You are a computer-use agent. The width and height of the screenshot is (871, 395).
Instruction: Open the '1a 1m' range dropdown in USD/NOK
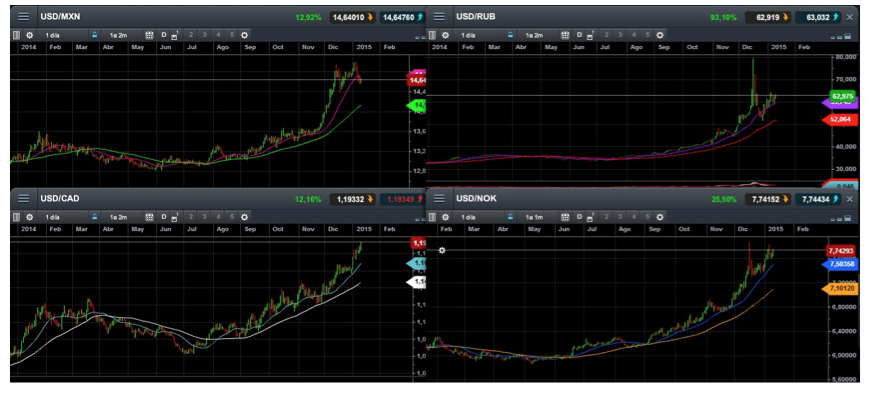tap(537, 217)
